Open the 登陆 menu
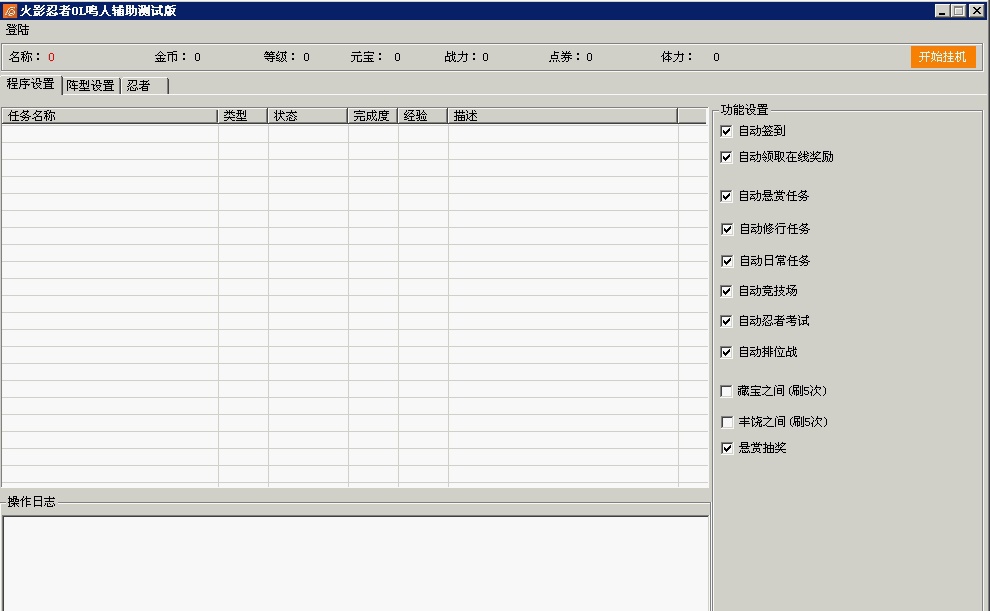990x611 pixels. point(18,30)
